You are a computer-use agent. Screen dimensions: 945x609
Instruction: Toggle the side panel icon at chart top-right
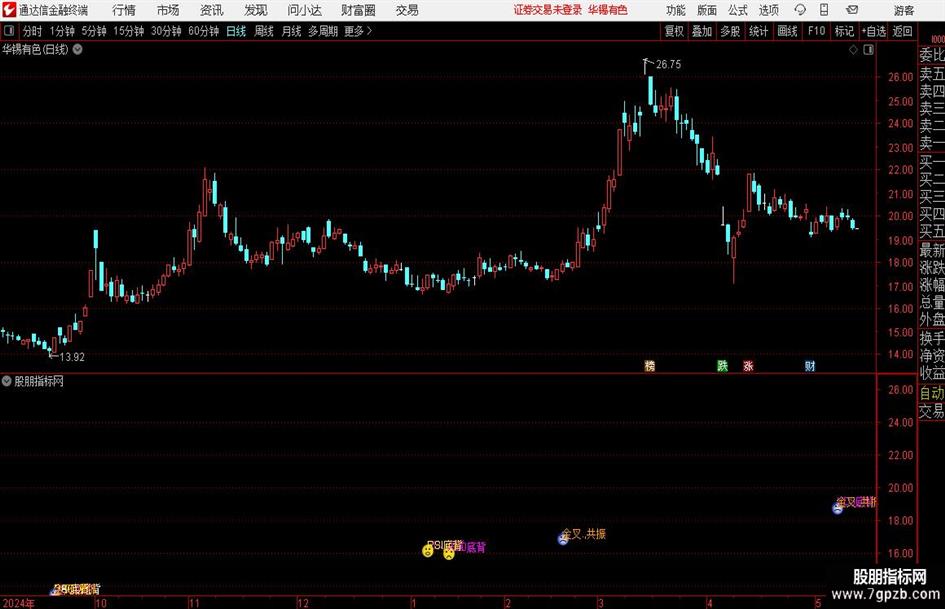click(868, 50)
